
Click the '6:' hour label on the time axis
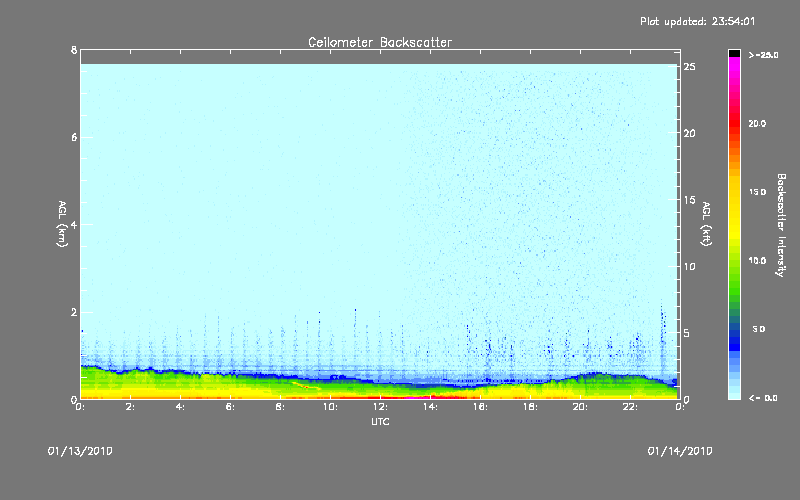[x=231, y=407]
